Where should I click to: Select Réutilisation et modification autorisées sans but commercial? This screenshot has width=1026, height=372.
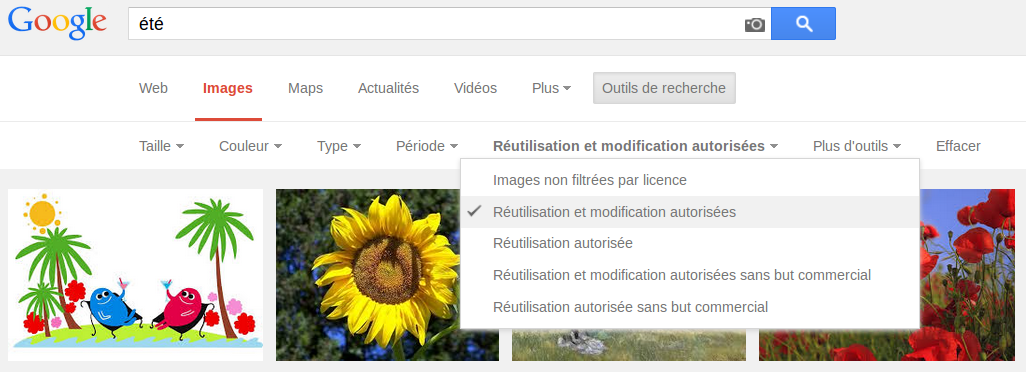tap(690, 275)
